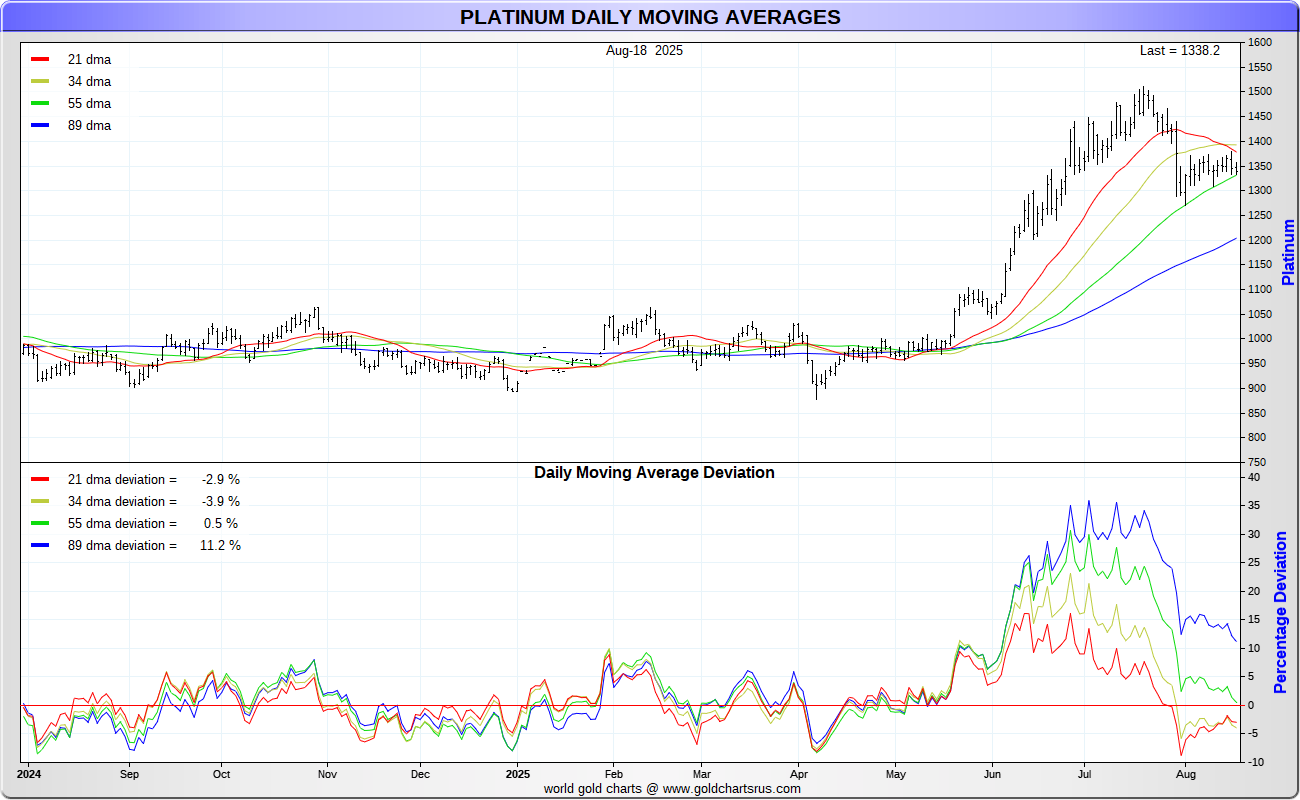This screenshot has width=1300, height=800.
Task: Click the '55 dma deviation =' label
Action: pyautogui.click(x=122, y=523)
